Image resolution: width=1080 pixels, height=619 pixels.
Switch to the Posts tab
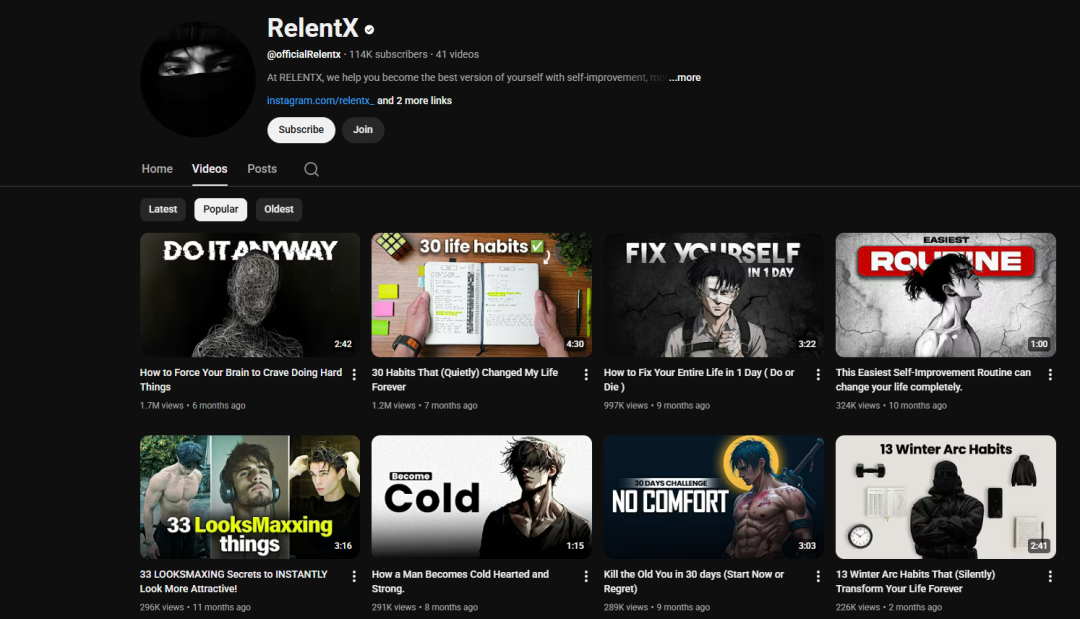(262, 169)
